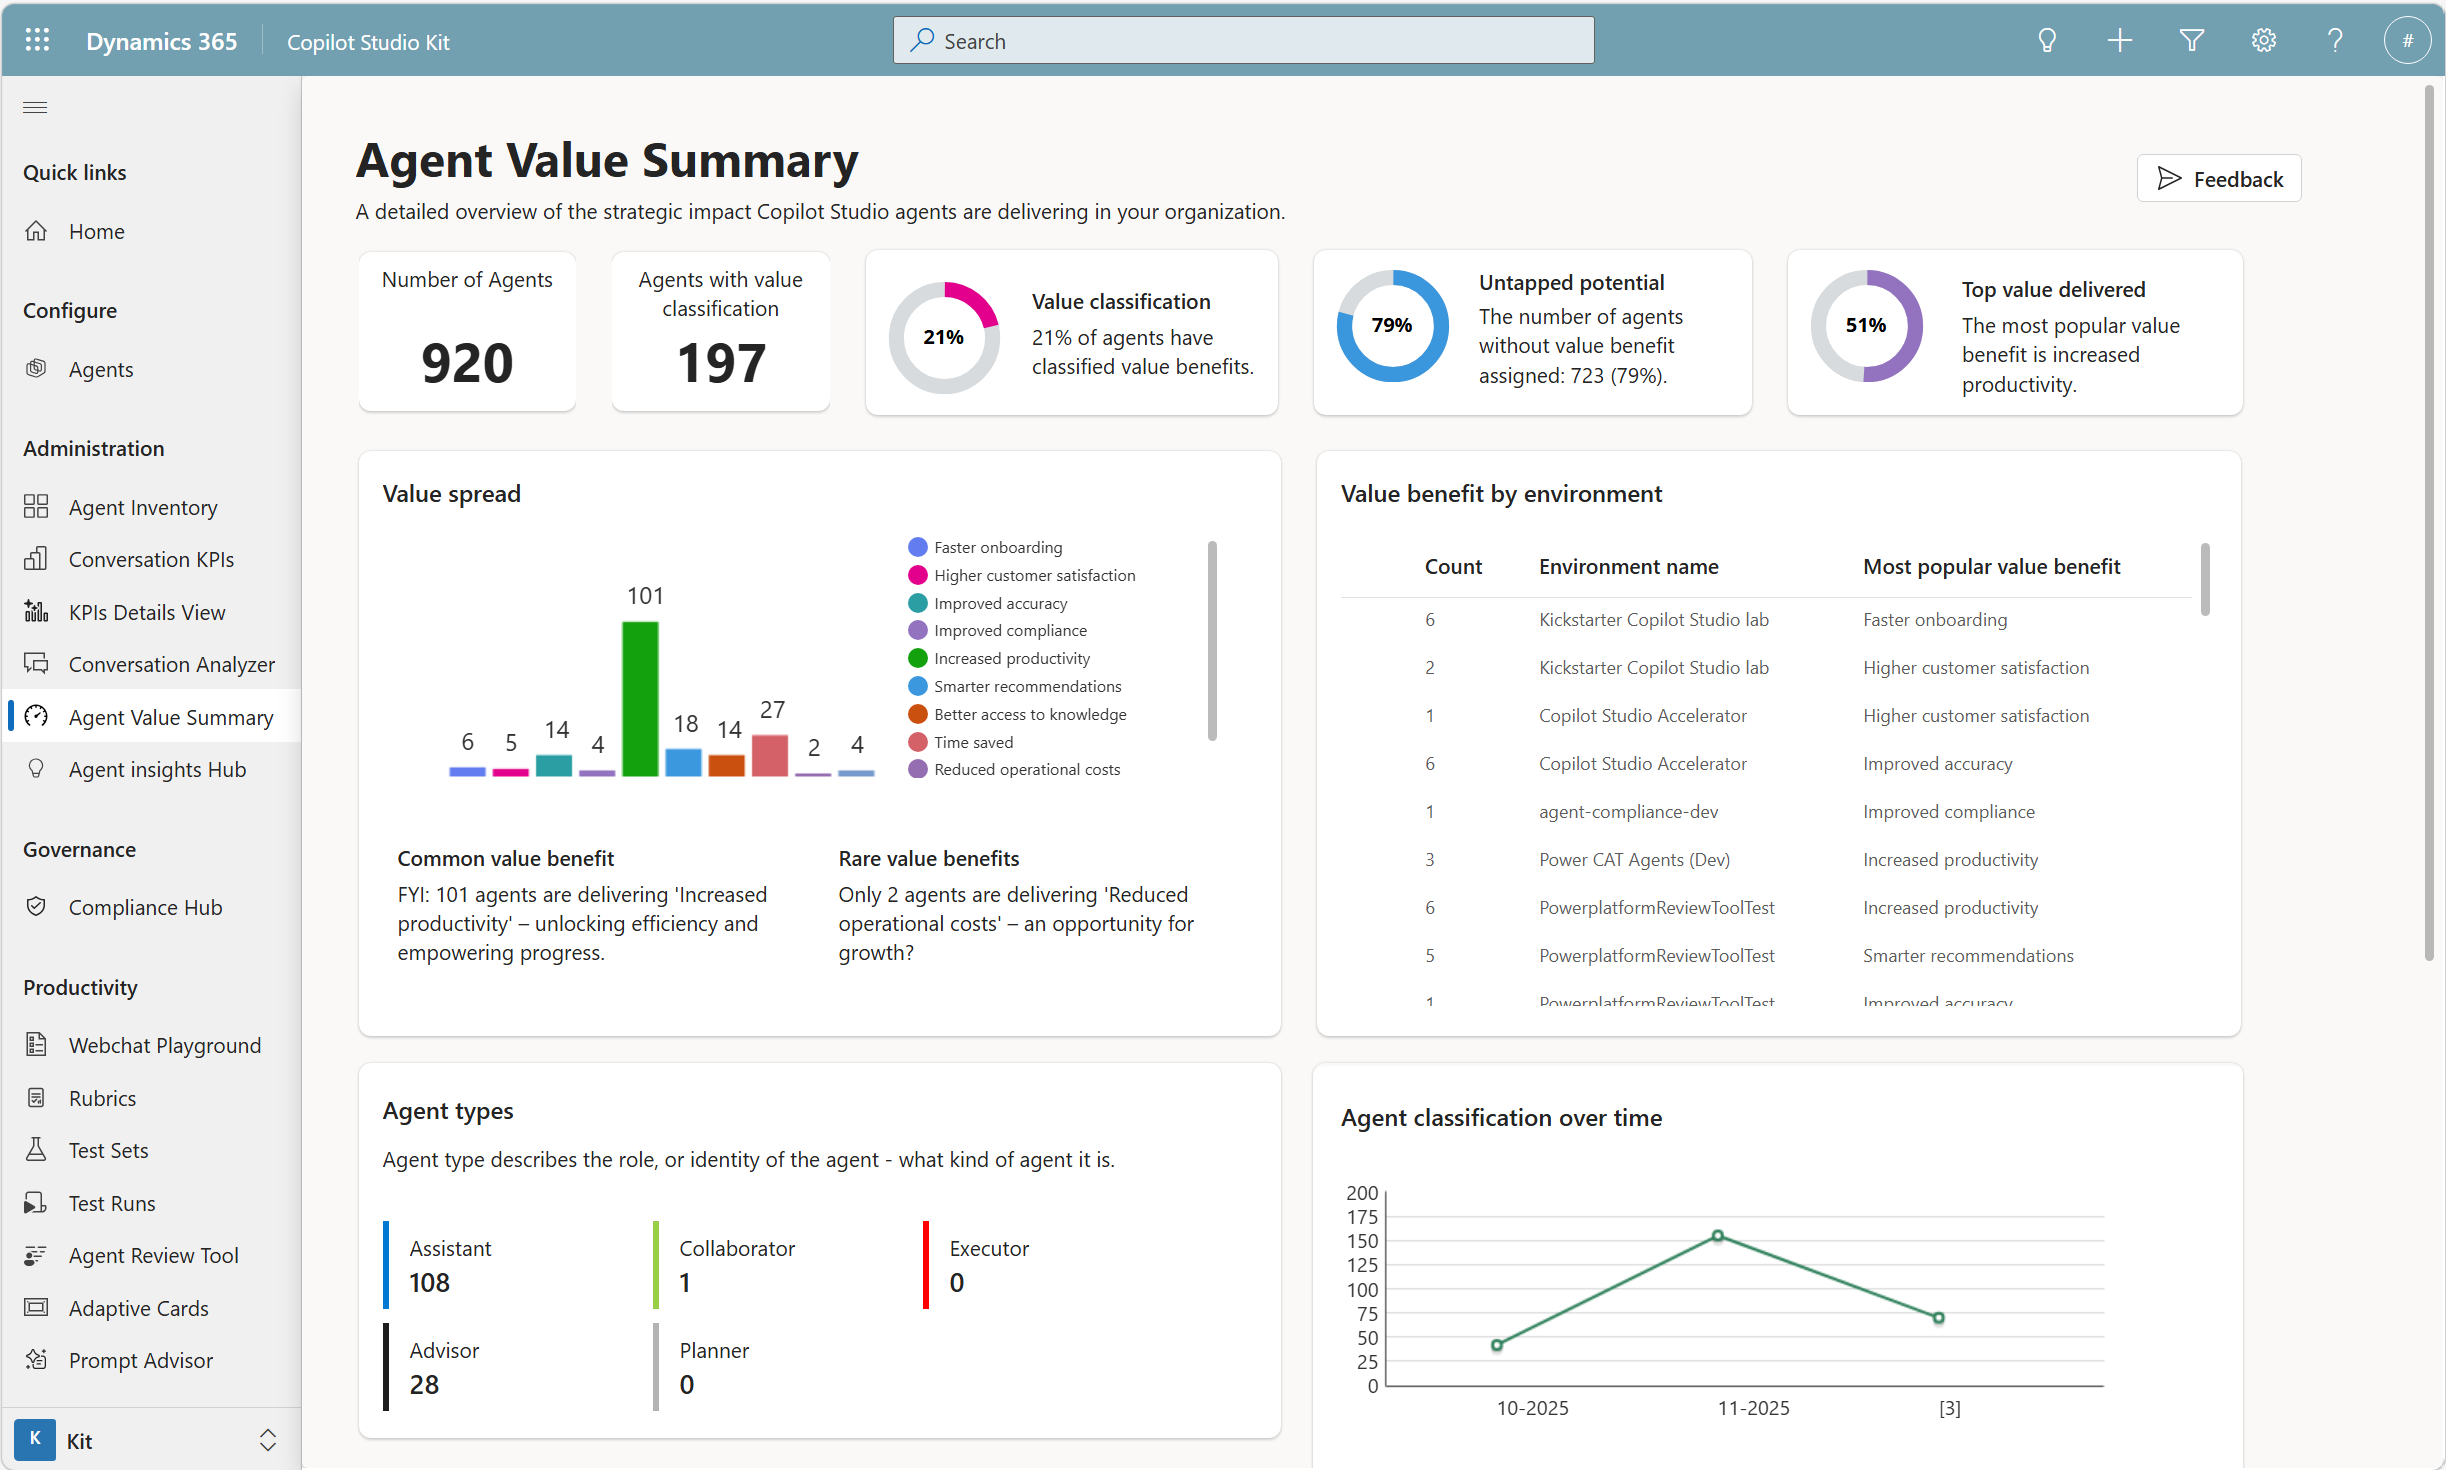Click the plus new record icon
Viewport: 2446px width, 1470px height.
pyautogui.click(x=2119, y=40)
